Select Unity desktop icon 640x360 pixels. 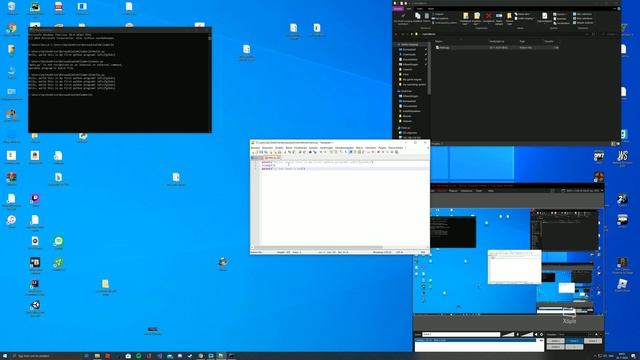35,306
